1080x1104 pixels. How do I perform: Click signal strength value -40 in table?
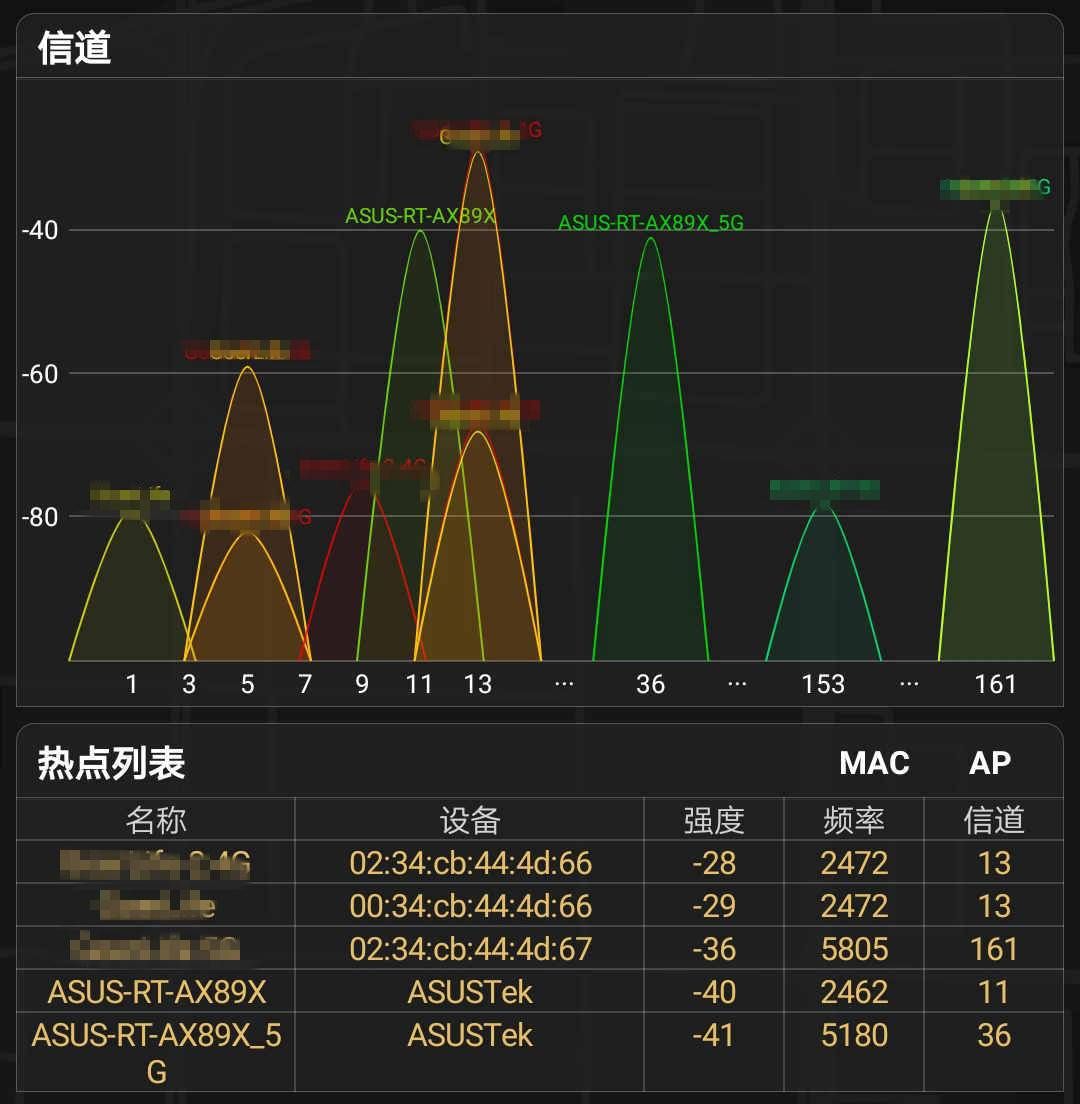click(x=714, y=992)
